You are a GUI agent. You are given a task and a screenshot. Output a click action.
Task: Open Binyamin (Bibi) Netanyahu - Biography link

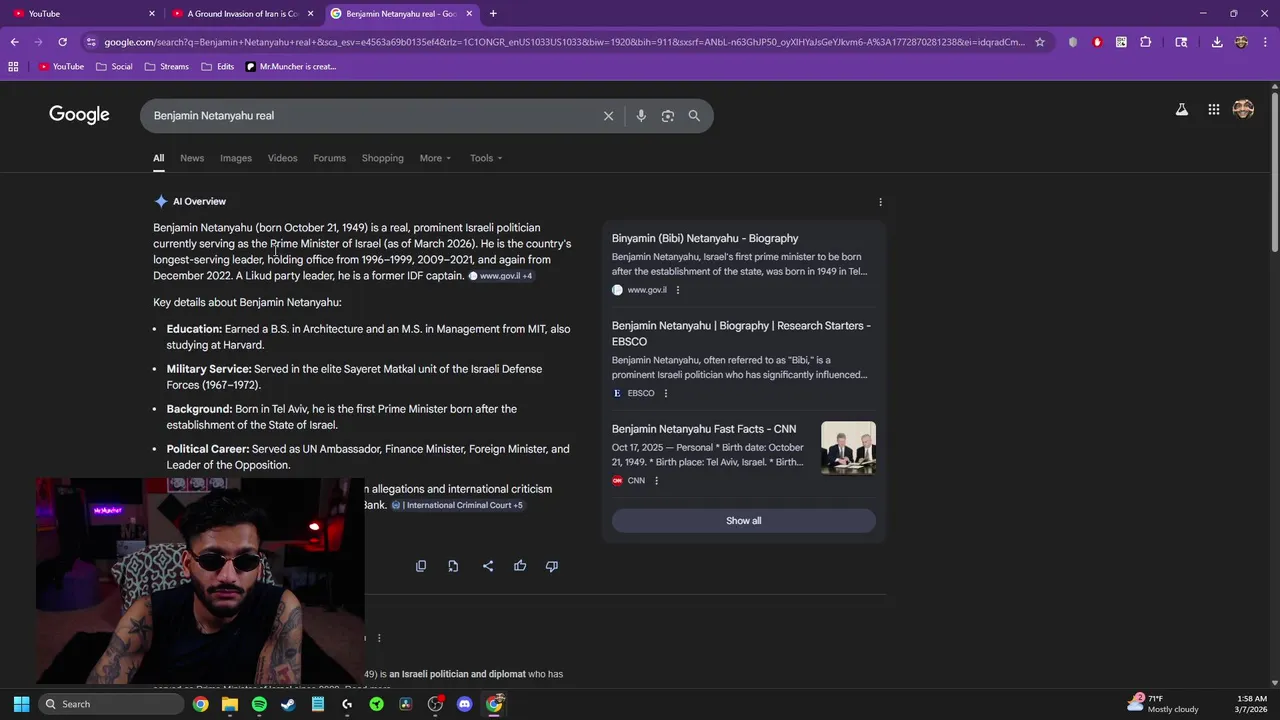tap(705, 239)
